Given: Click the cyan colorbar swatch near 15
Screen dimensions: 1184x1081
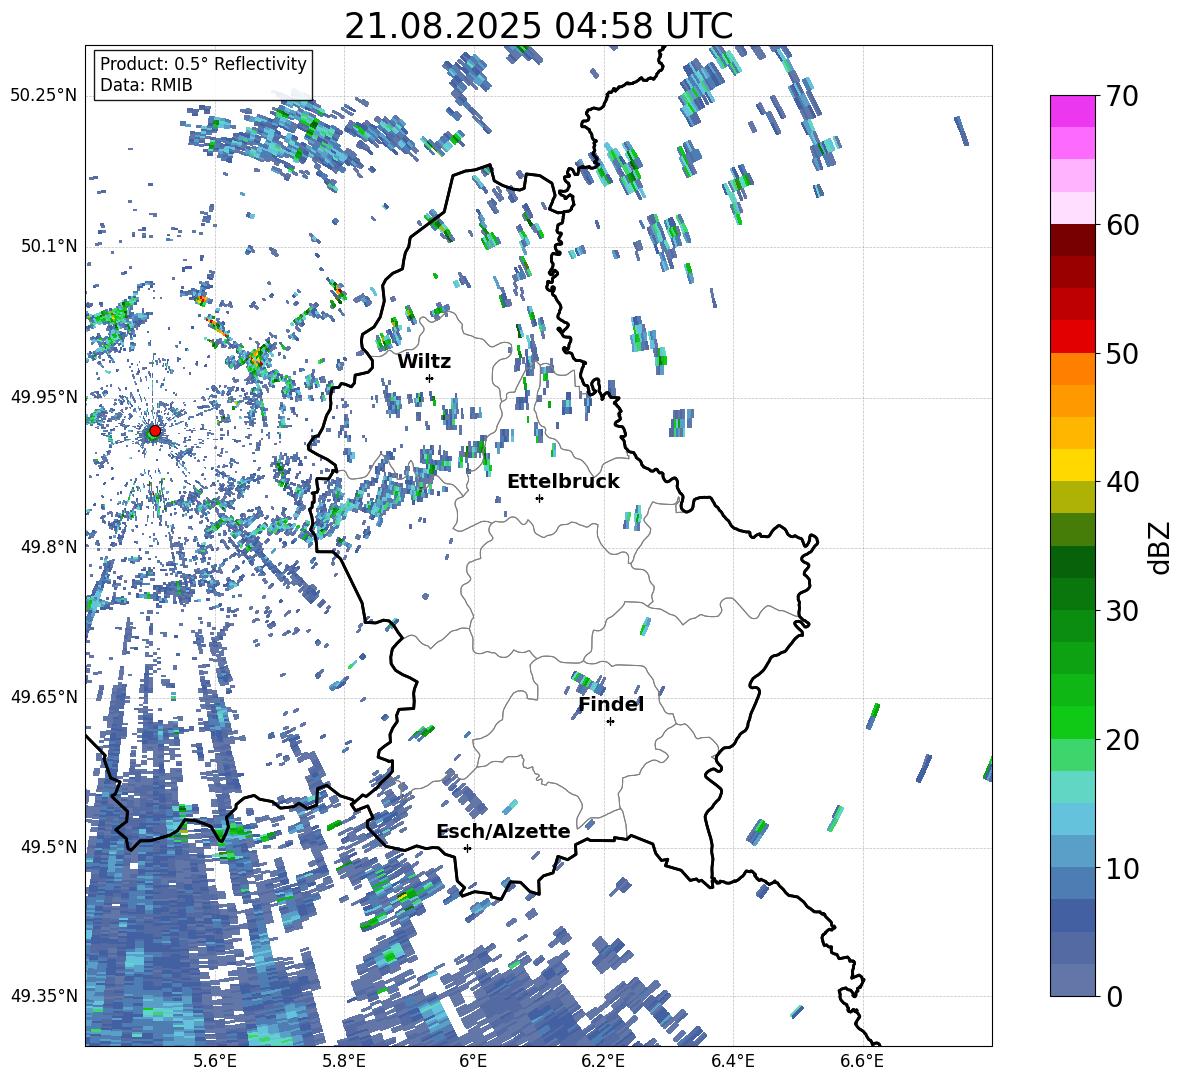Looking at the screenshot, I should tap(1072, 786).
